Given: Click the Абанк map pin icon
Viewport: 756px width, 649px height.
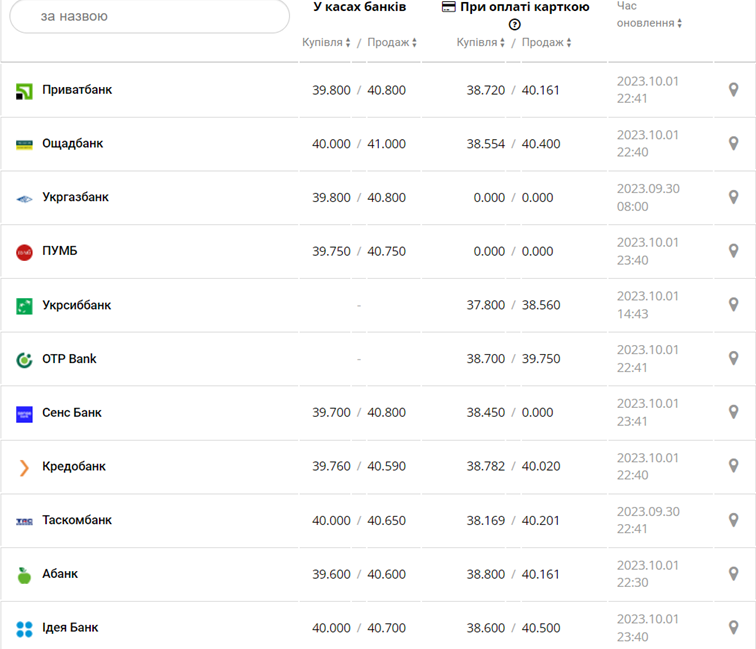Looking at the screenshot, I should tap(733, 574).
